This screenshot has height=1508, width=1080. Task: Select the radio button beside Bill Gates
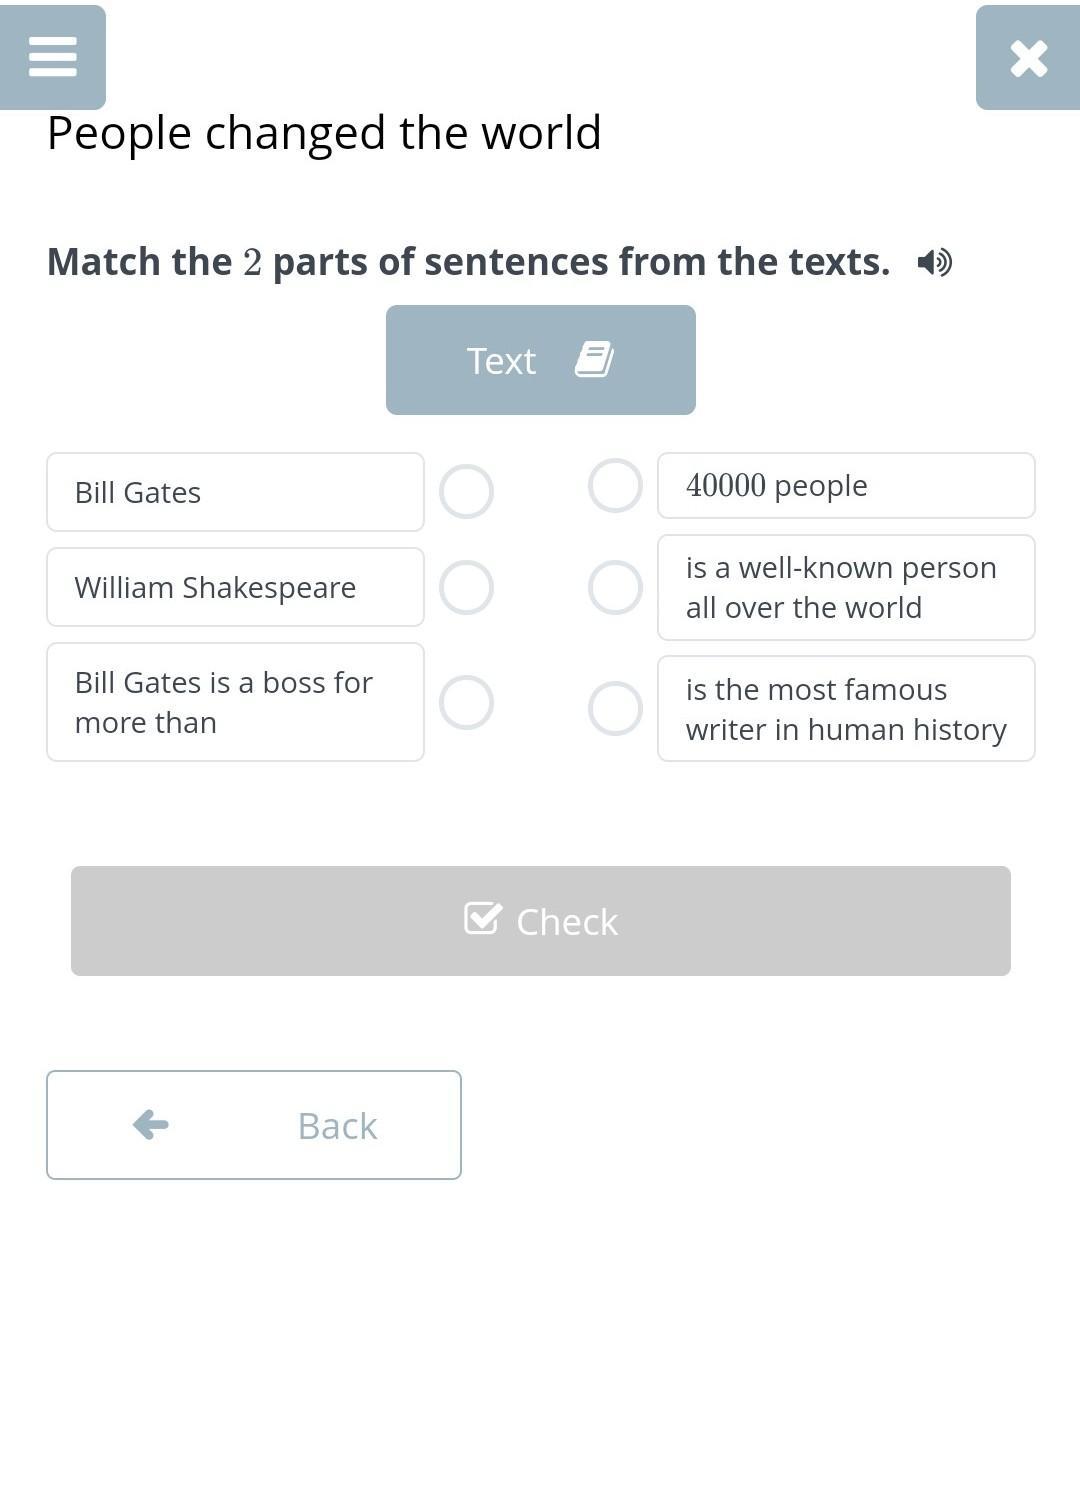click(x=466, y=492)
